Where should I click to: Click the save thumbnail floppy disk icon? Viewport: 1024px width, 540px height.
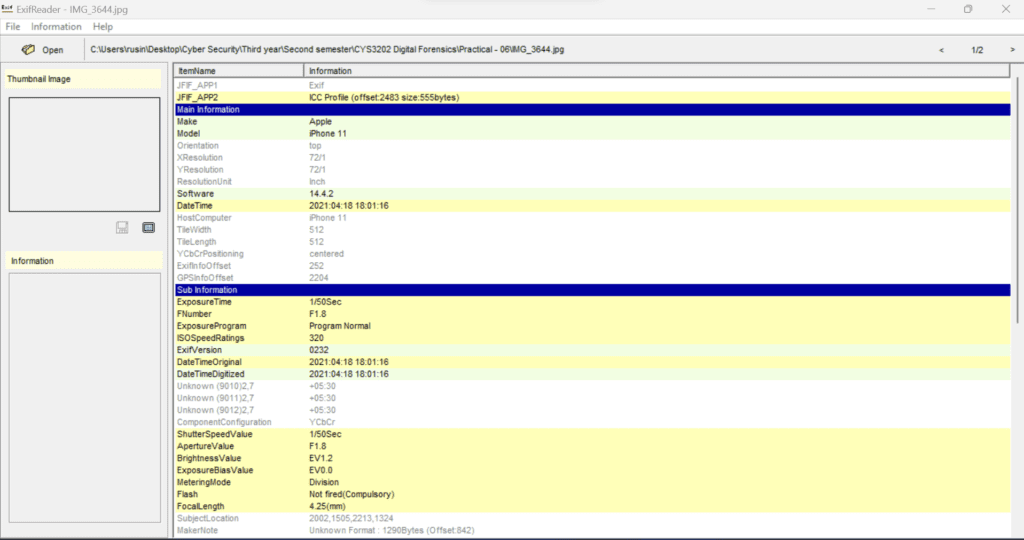tap(122, 228)
